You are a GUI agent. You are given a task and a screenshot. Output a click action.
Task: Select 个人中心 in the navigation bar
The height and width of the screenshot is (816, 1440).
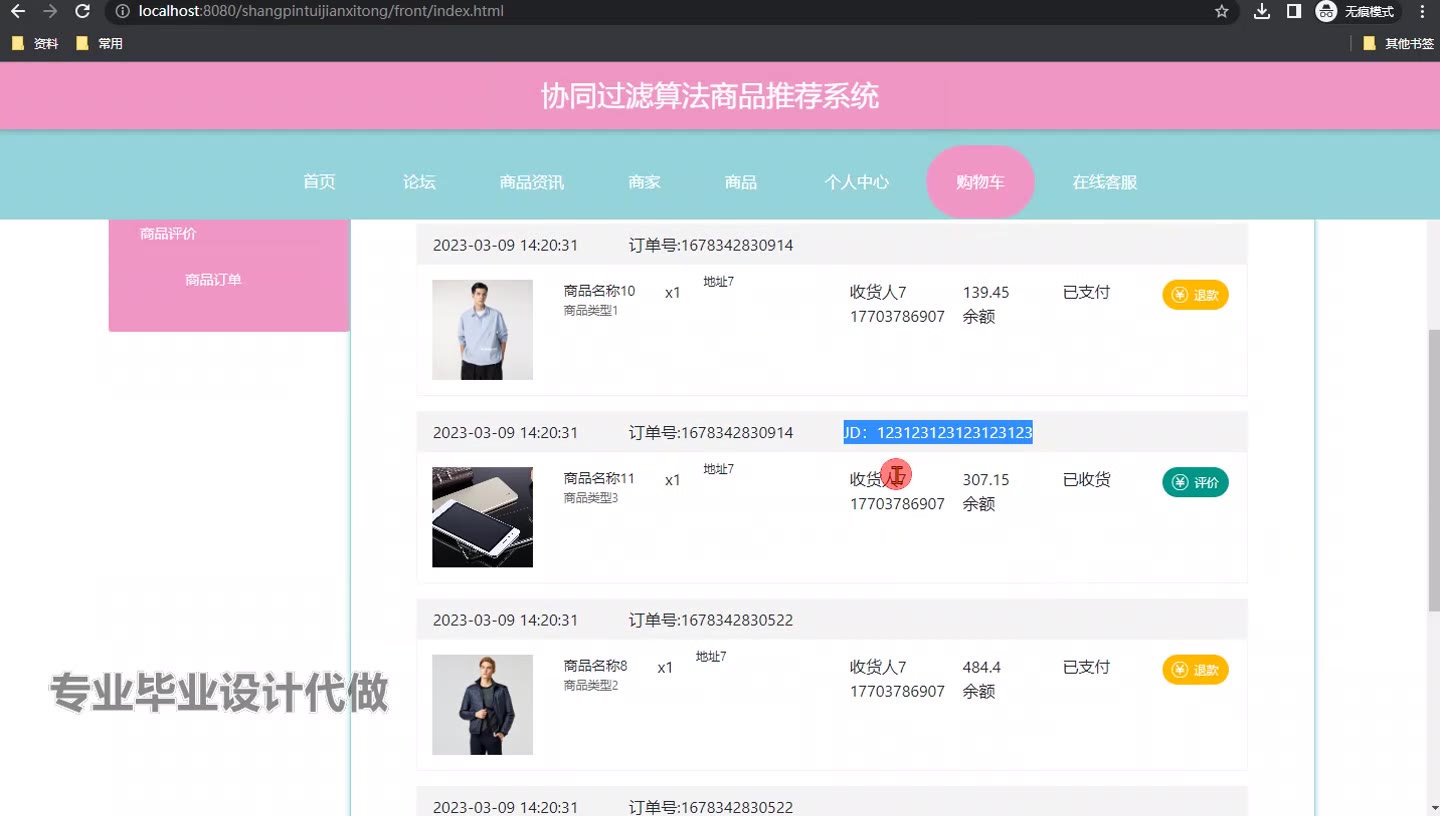[x=856, y=182]
